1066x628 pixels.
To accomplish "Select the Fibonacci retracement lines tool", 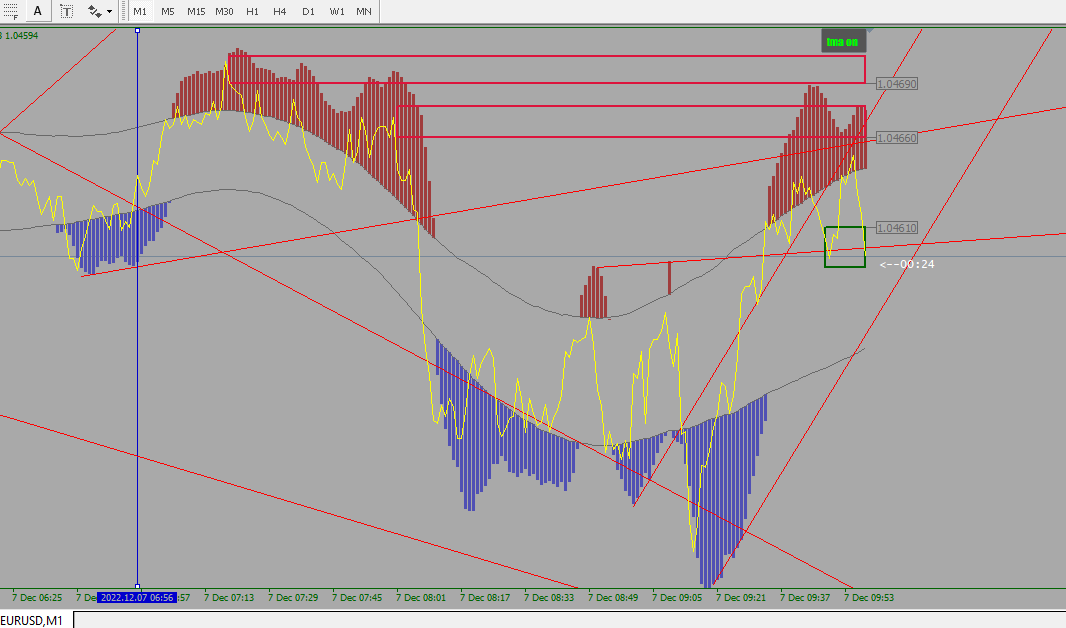I will coord(10,11).
